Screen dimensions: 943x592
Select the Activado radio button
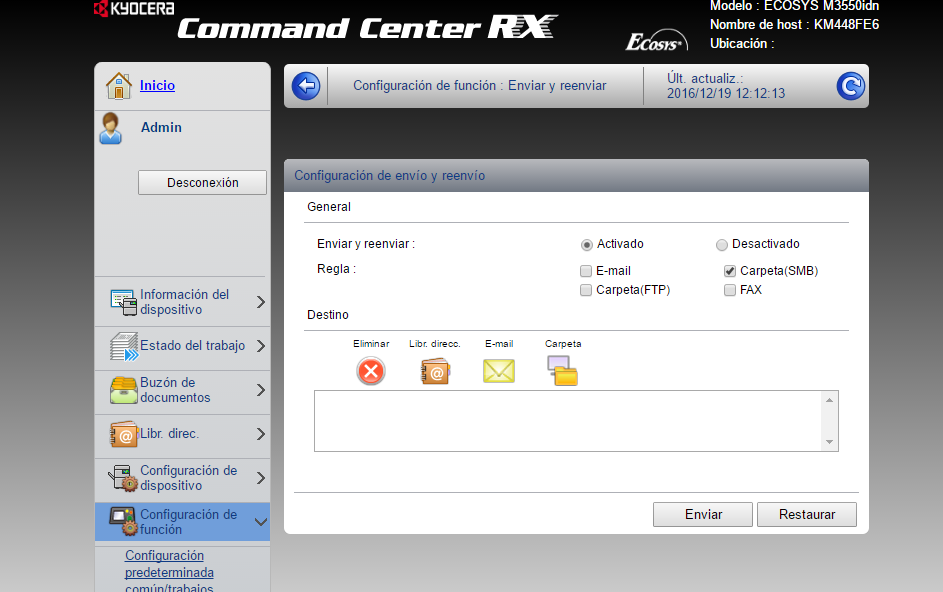click(x=586, y=245)
